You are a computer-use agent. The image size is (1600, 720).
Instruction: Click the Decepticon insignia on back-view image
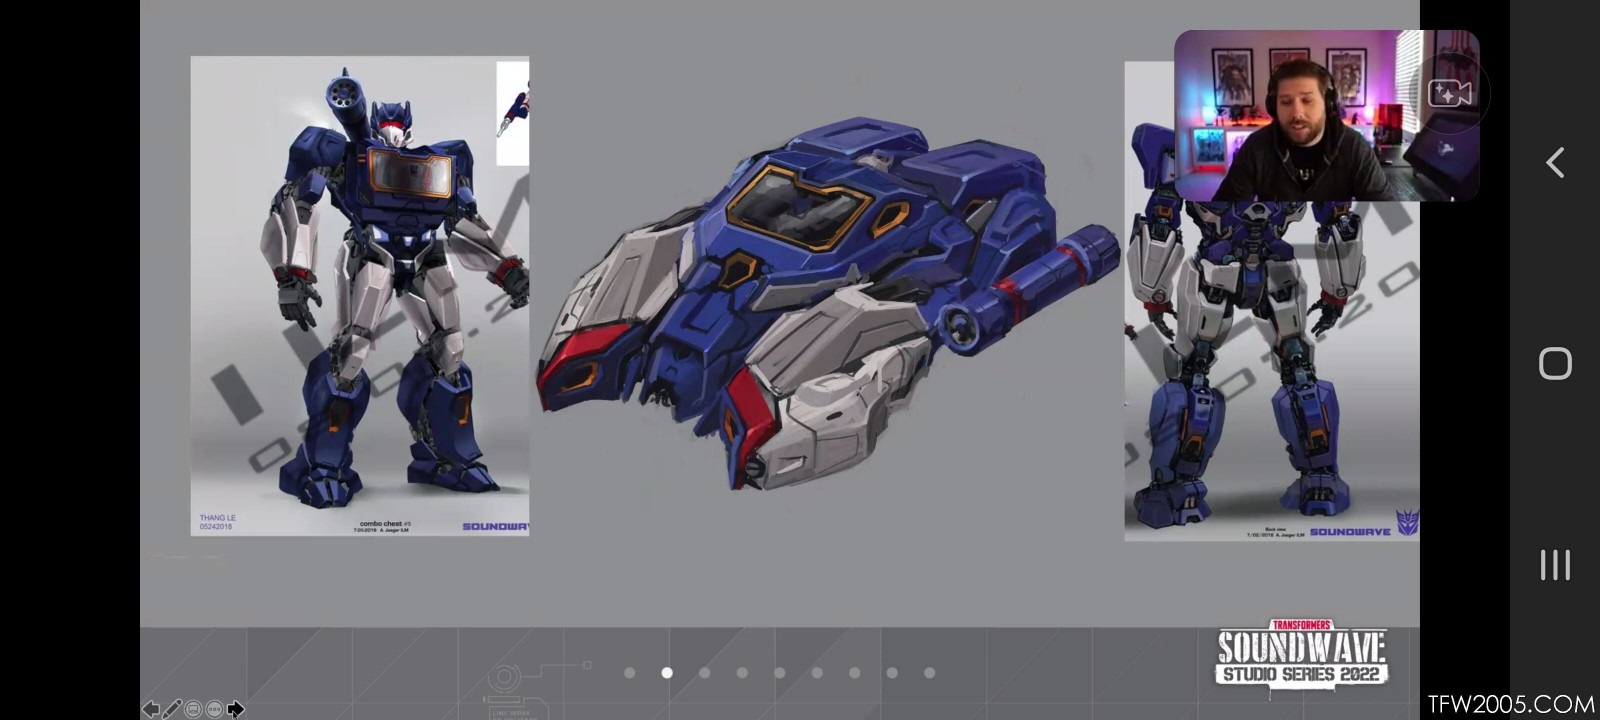pos(1407,522)
